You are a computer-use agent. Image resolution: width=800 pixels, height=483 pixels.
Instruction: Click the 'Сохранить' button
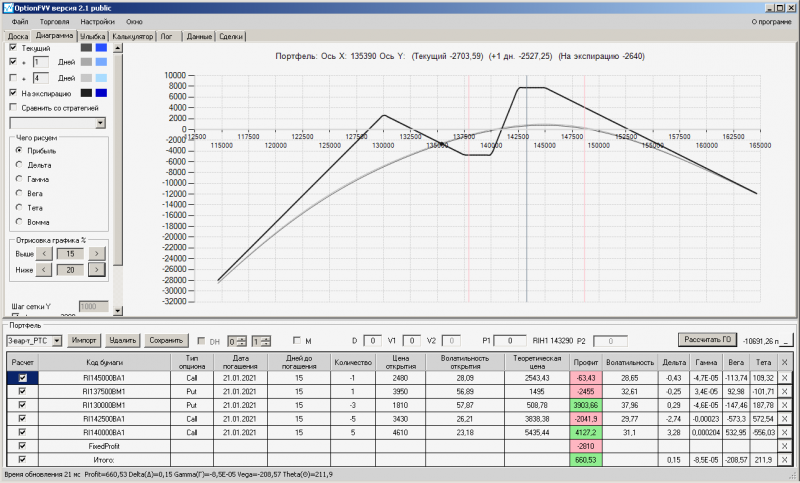click(x=166, y=340)
